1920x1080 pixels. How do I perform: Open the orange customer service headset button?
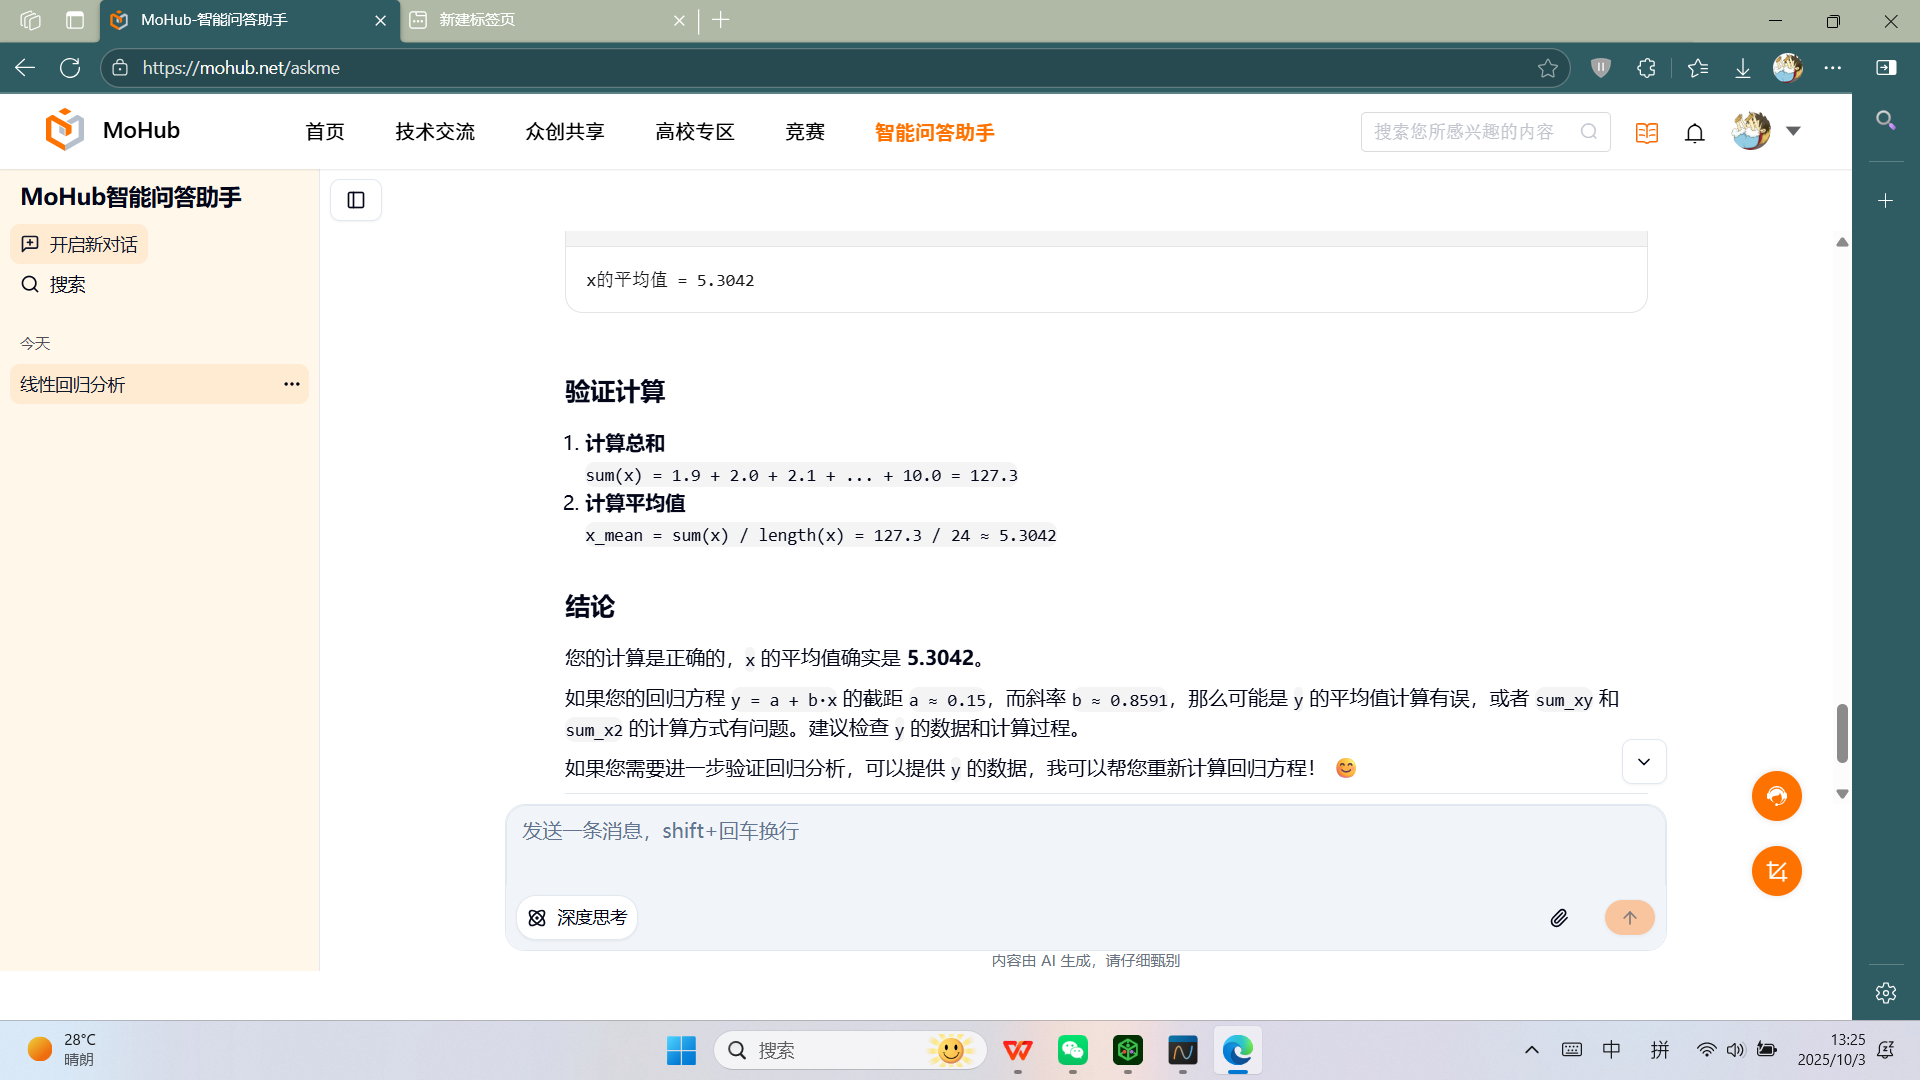1777,796
